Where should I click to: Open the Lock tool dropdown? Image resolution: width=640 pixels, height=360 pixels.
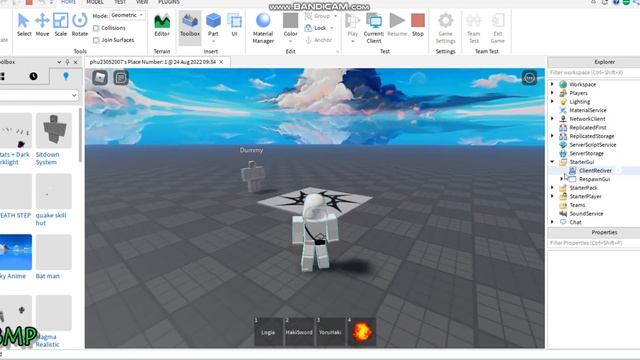(x=332, y=28)
